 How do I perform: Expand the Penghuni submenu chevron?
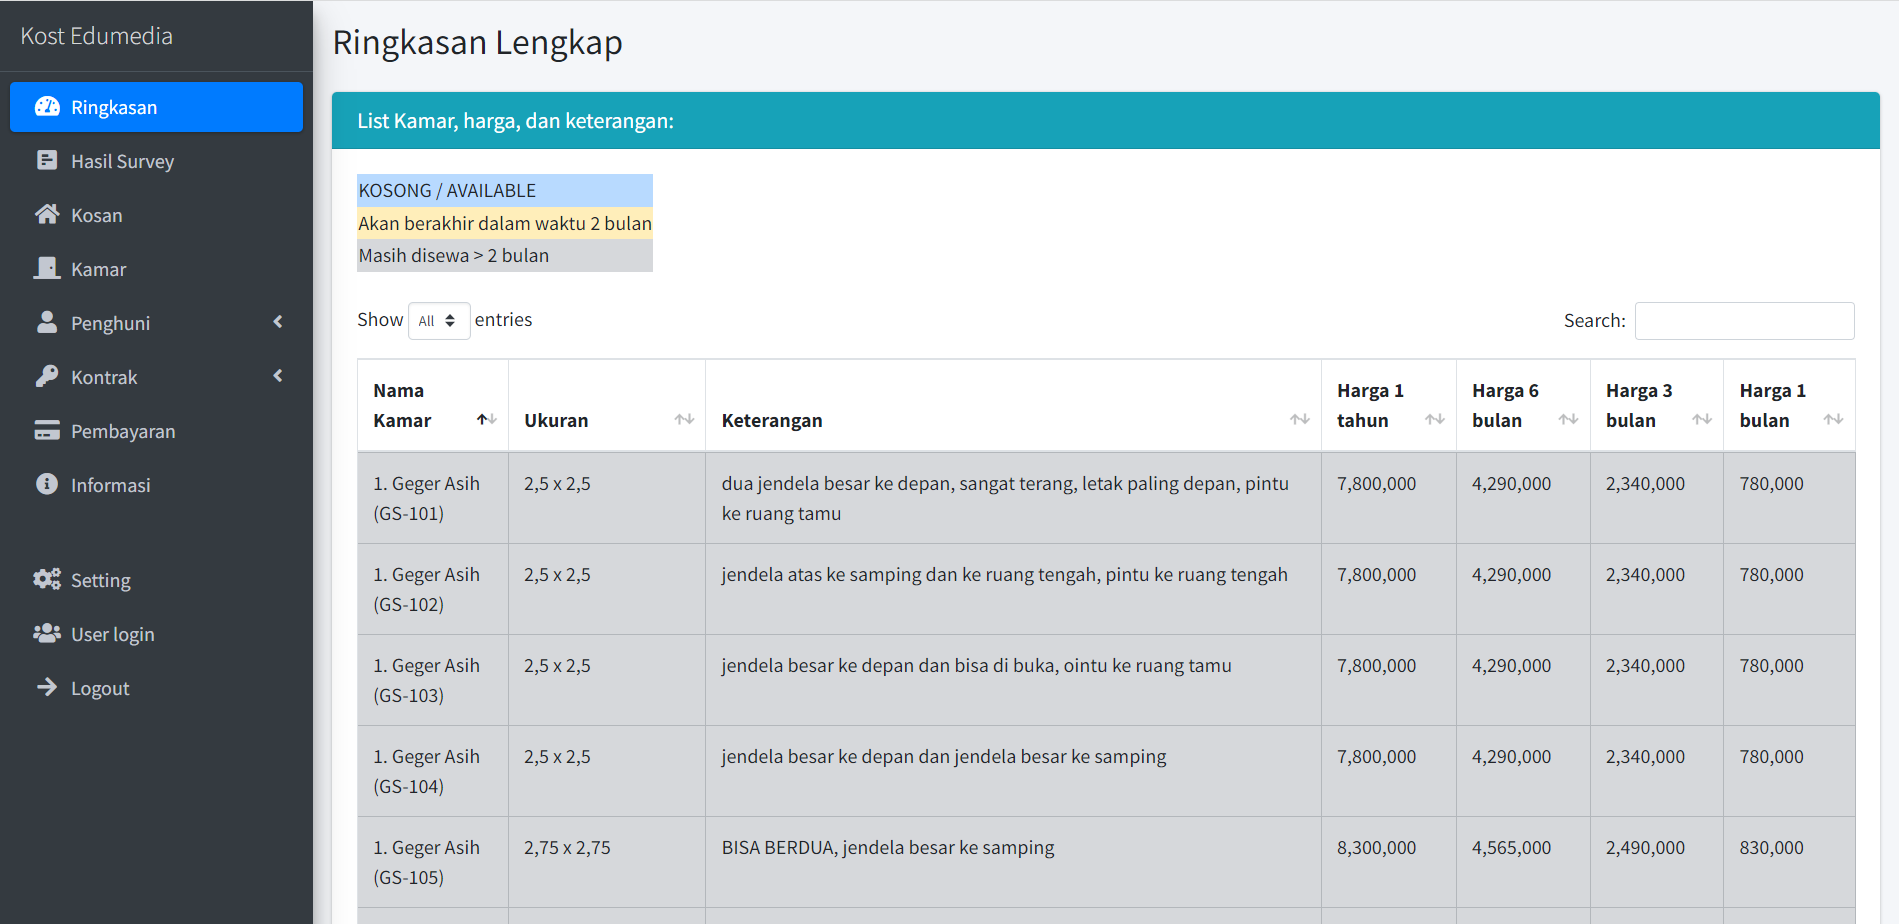278,322
